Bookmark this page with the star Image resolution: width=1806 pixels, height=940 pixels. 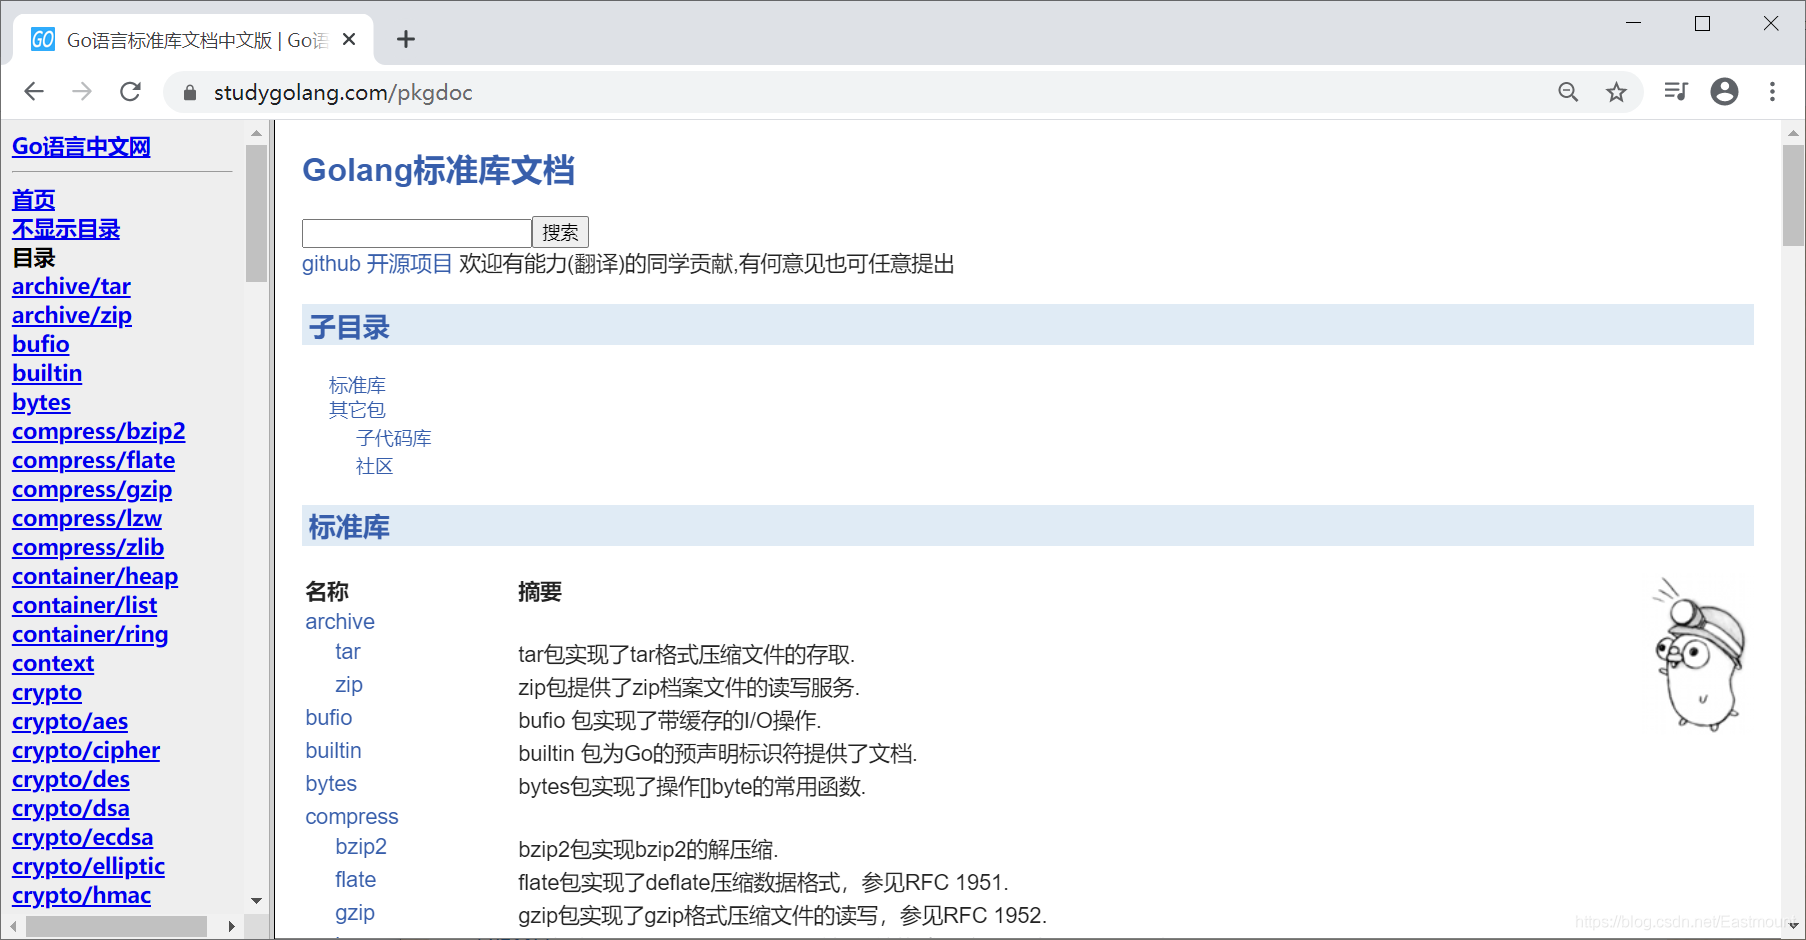pyautogui.click(x=1616, y=92)
